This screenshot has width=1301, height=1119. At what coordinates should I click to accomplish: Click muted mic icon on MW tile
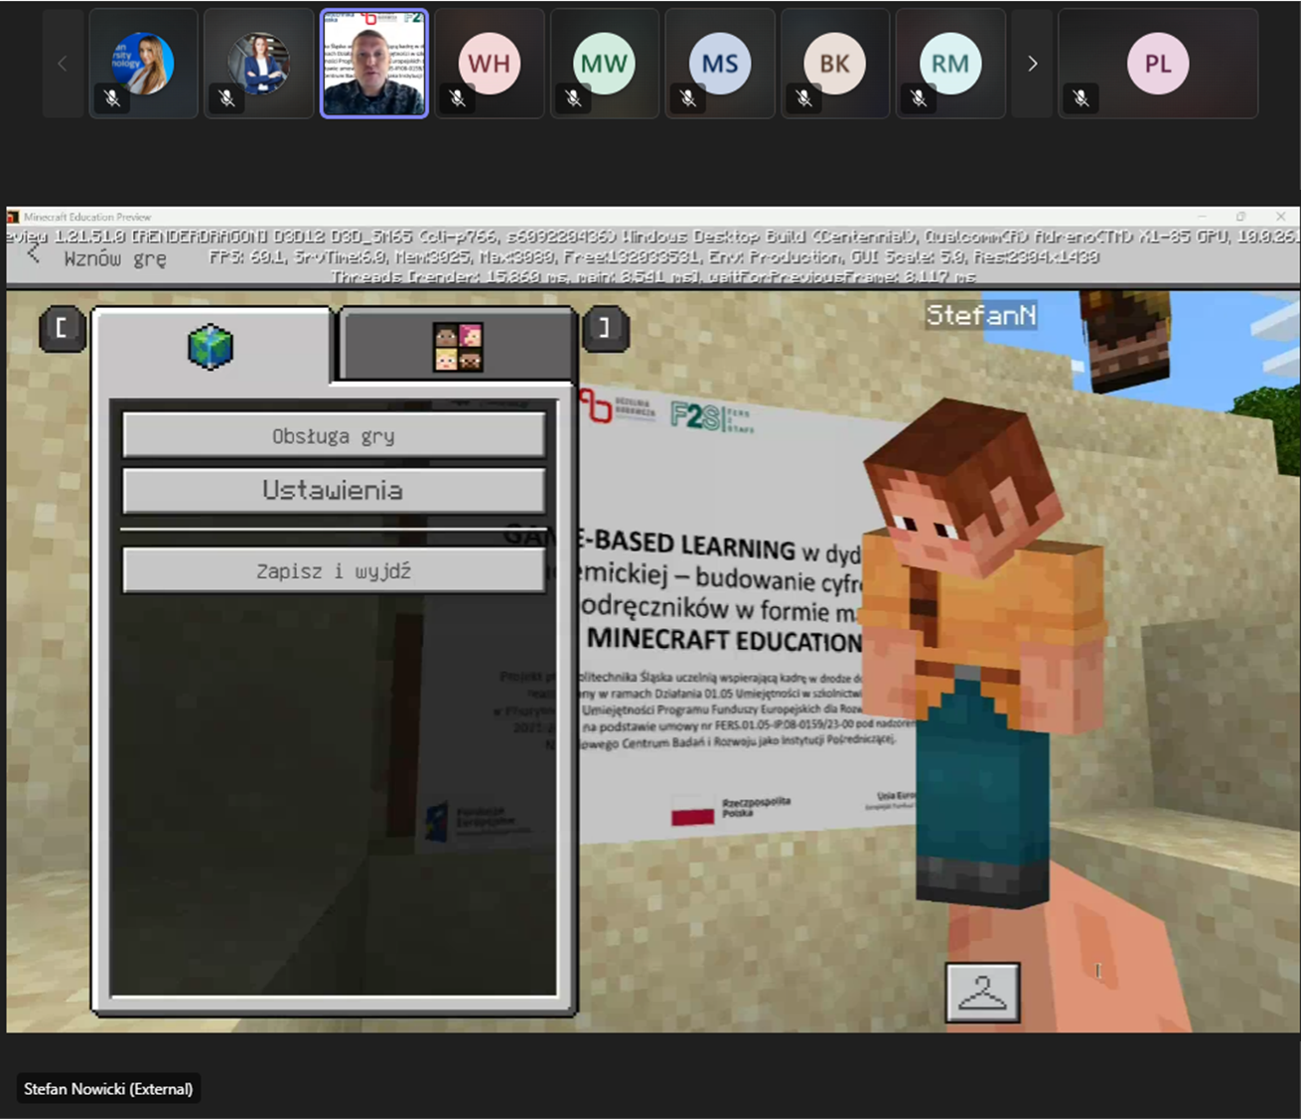tap(573, 98)
